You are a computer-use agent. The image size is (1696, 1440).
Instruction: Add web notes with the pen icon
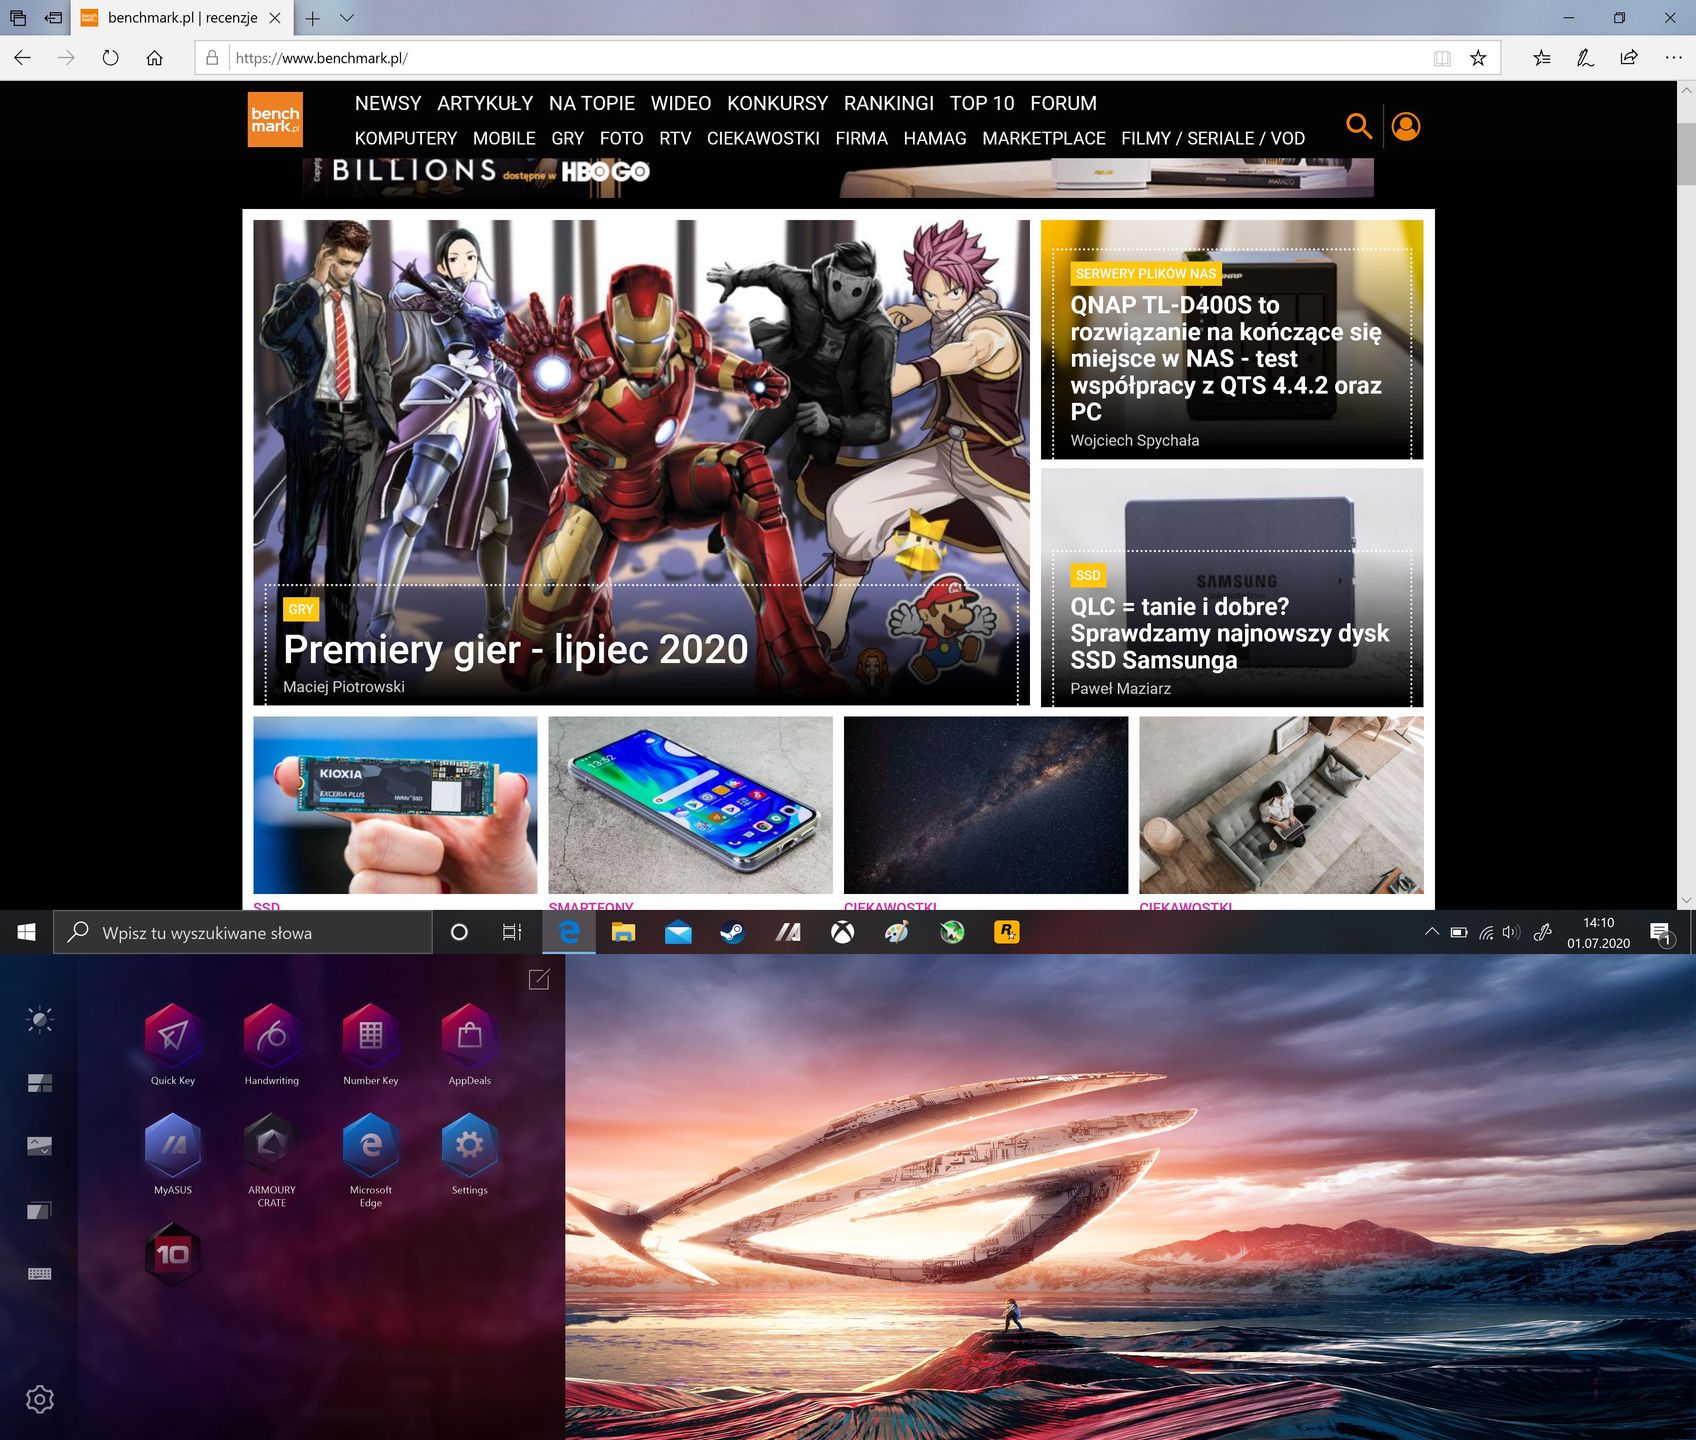pyautogui.click(x=1585, y=58)
